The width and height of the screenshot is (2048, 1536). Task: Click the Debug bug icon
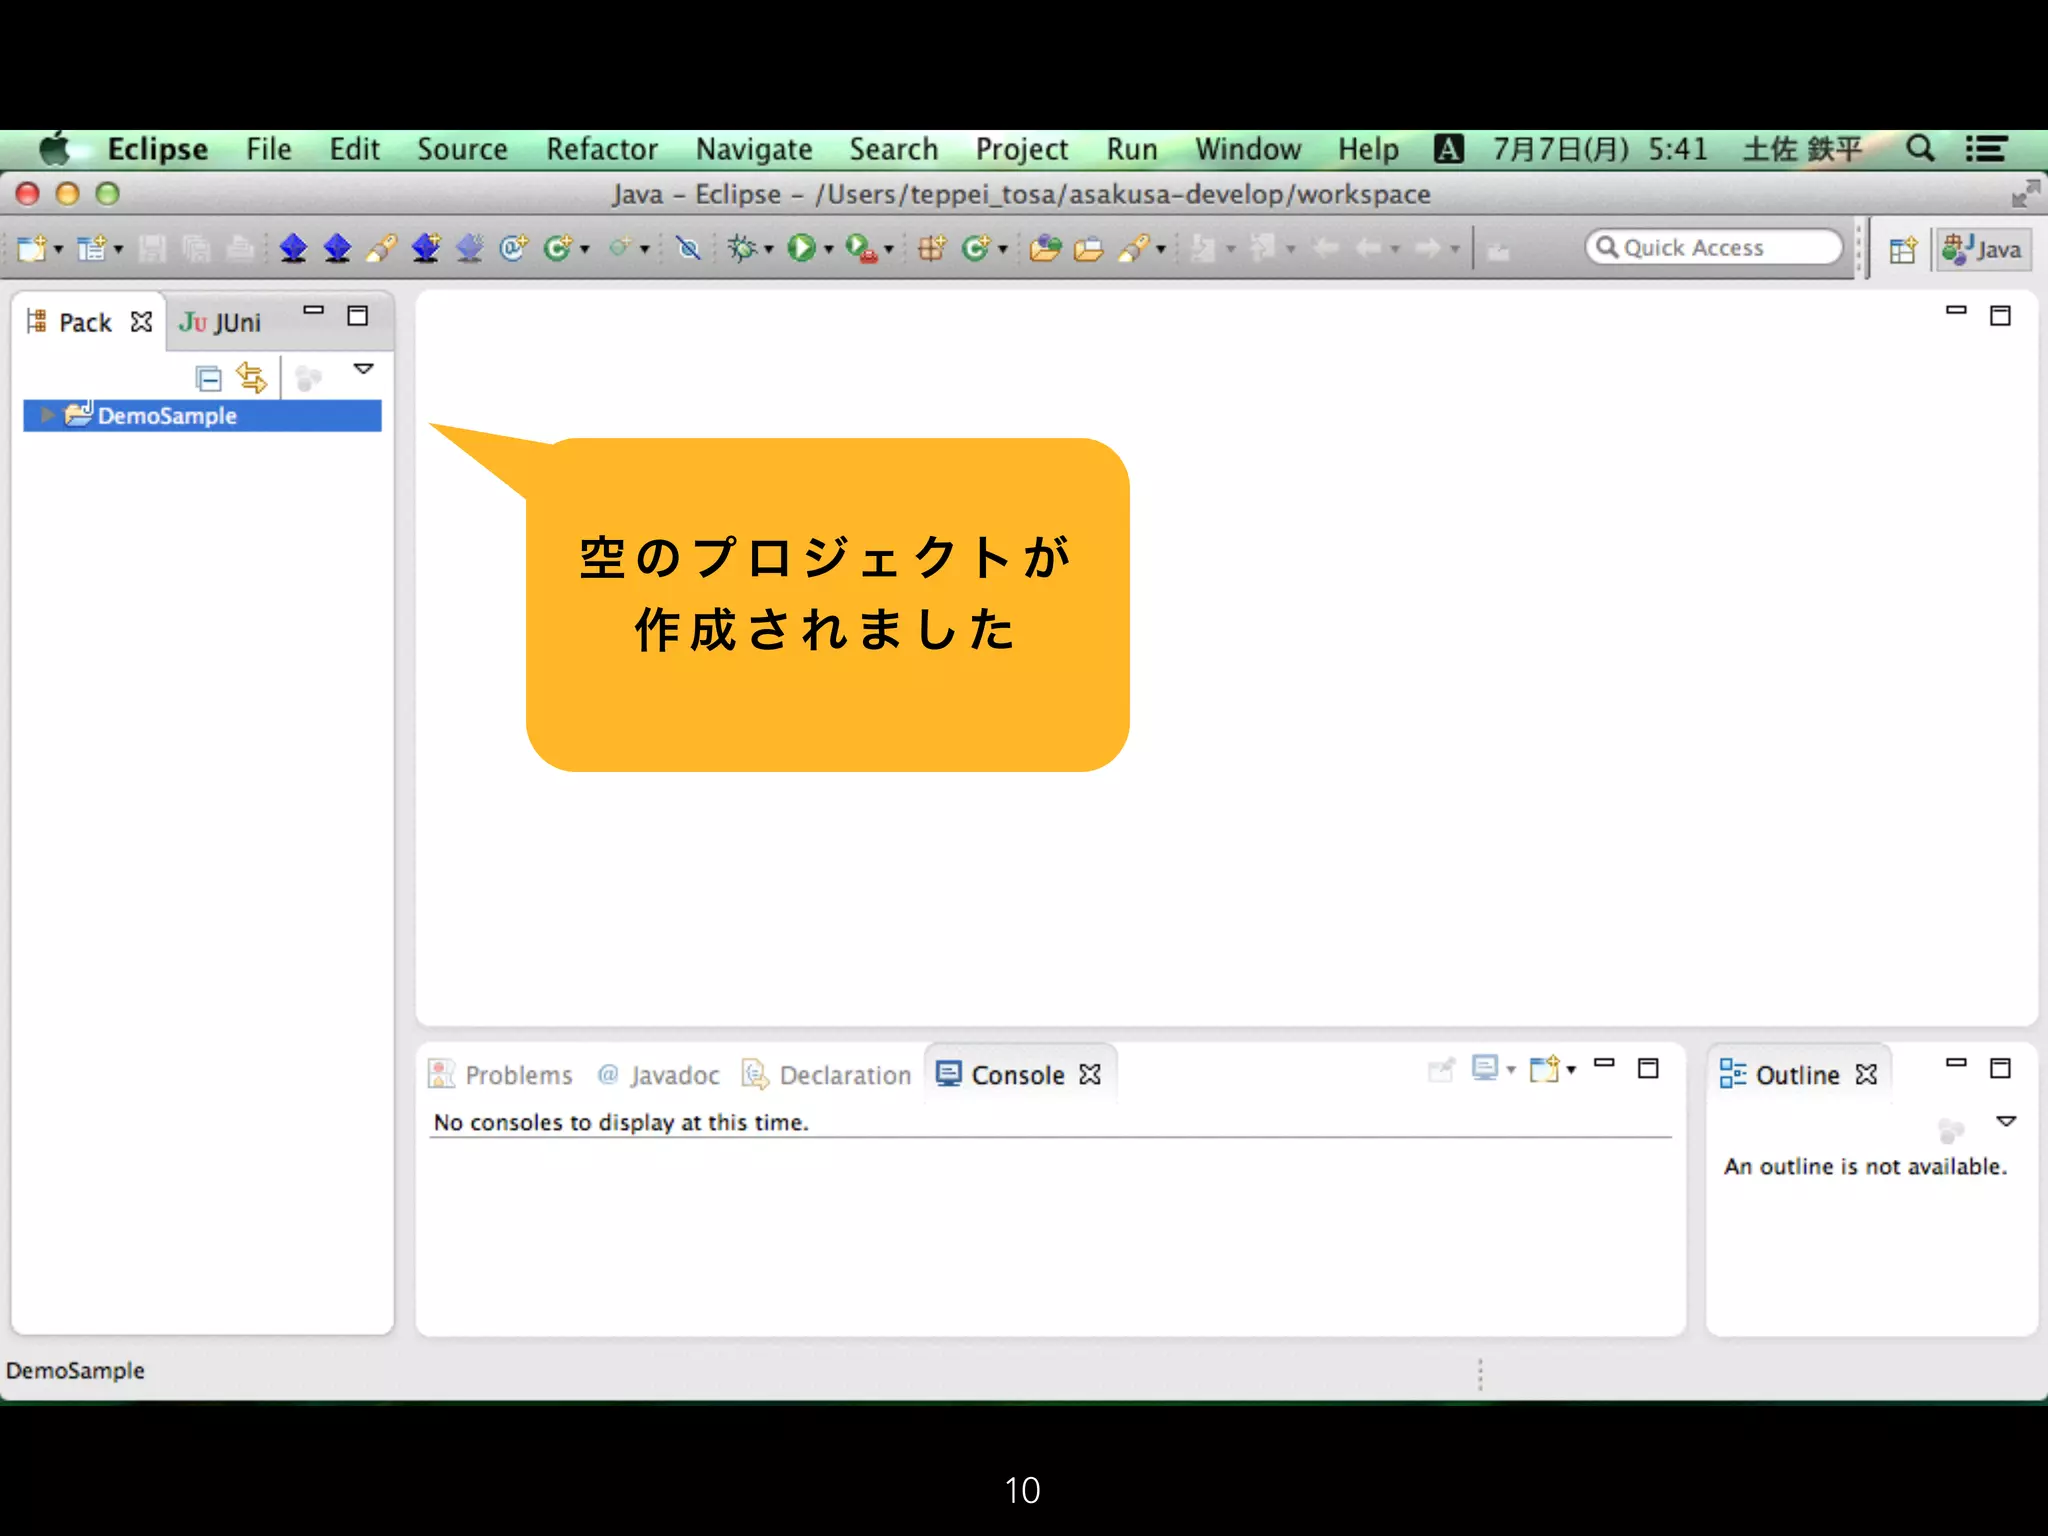[x=742, y=248]
